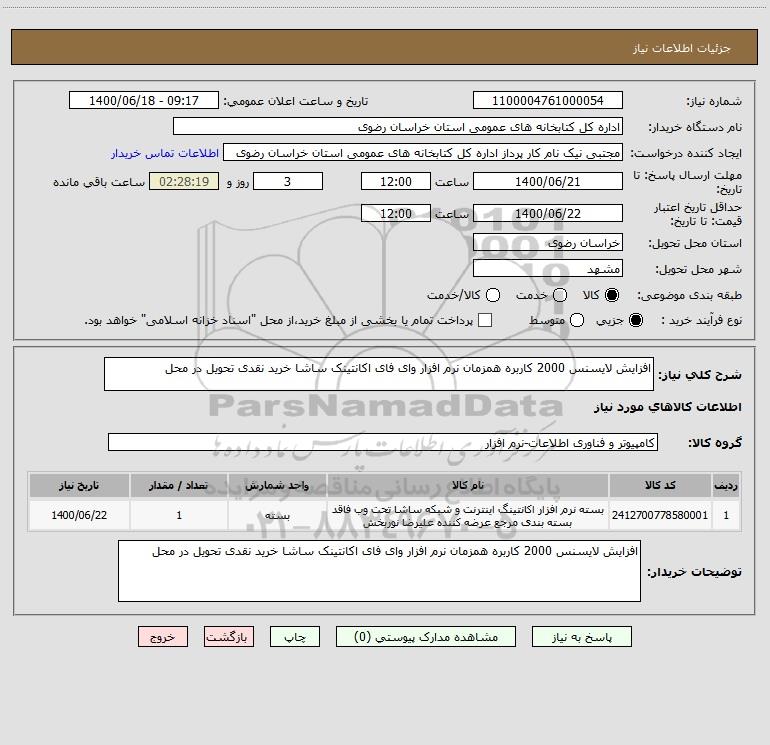Click the product name cell in row 1
Image resolution: width=770 pixels, height=745 pixels.
[468, 515]
